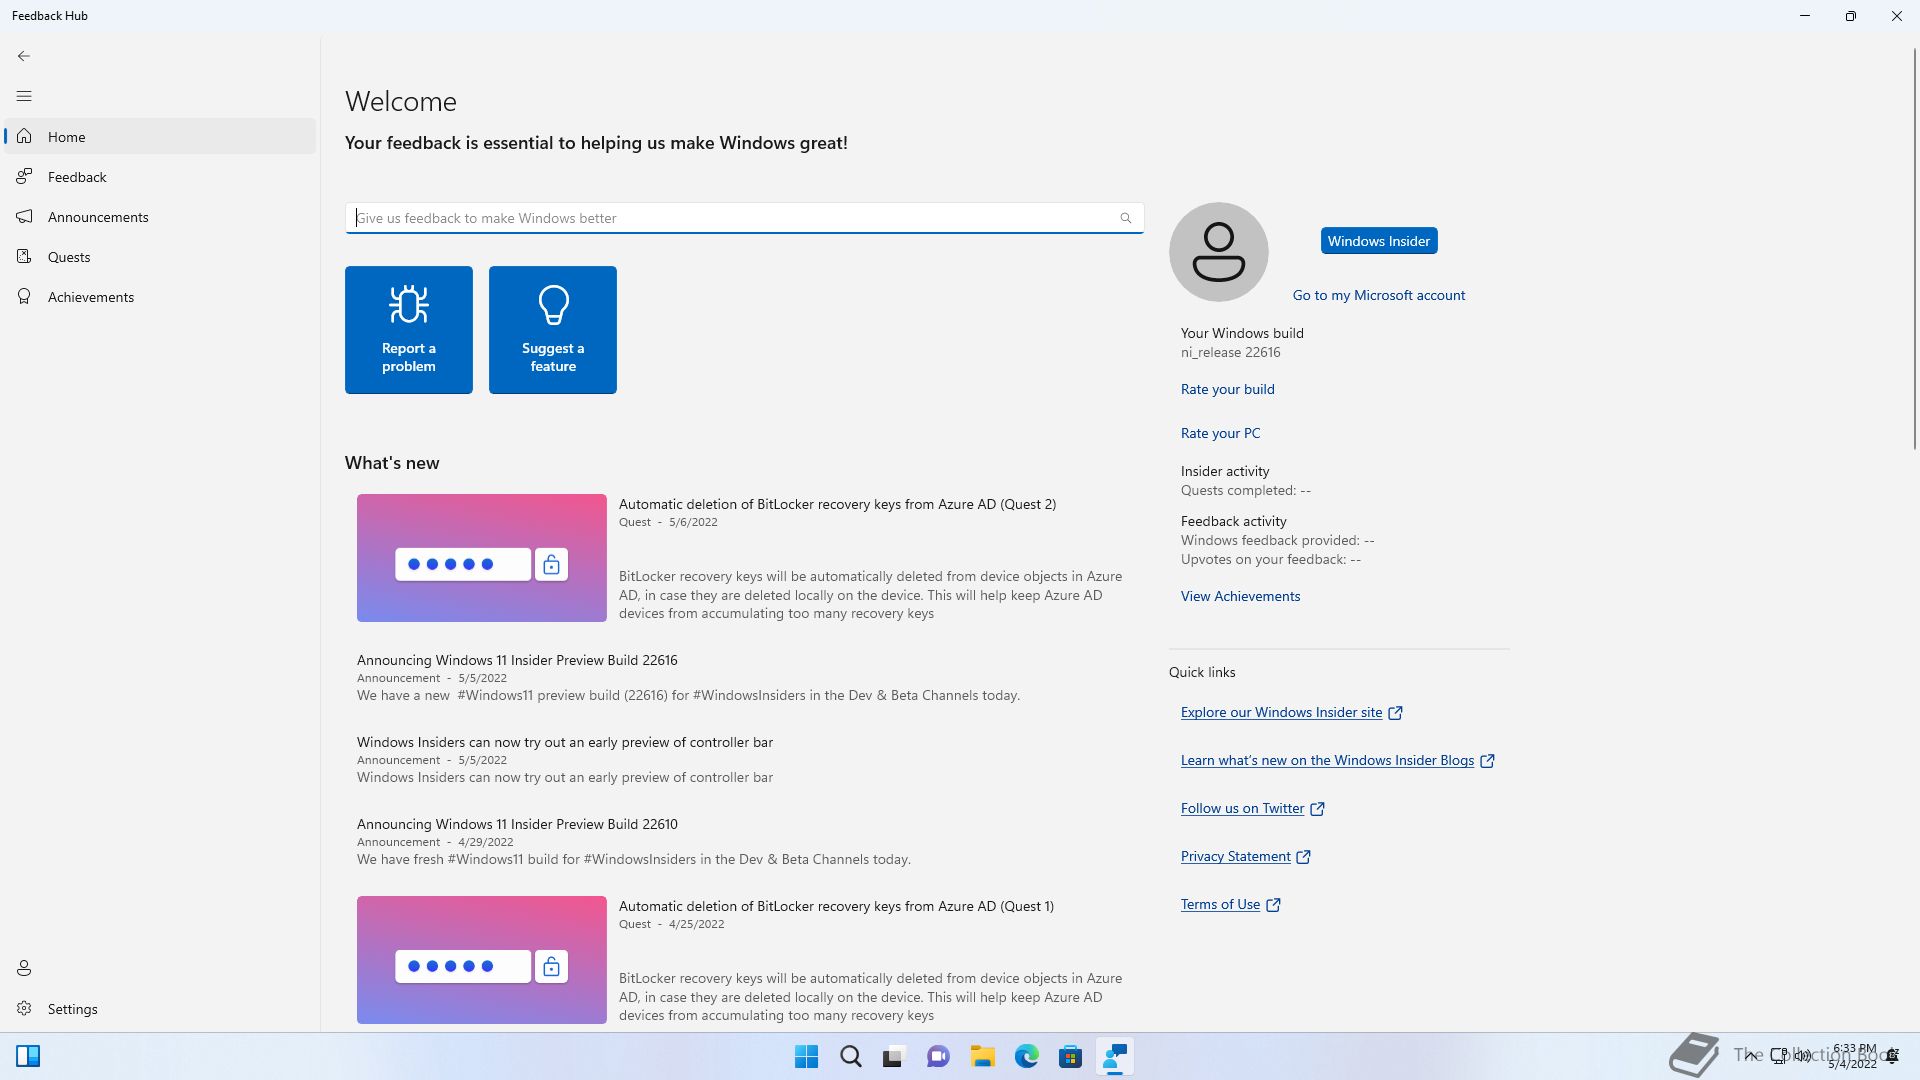Click external link icon beside Twitter link
The image size is (1920, 1080).
1318,809
